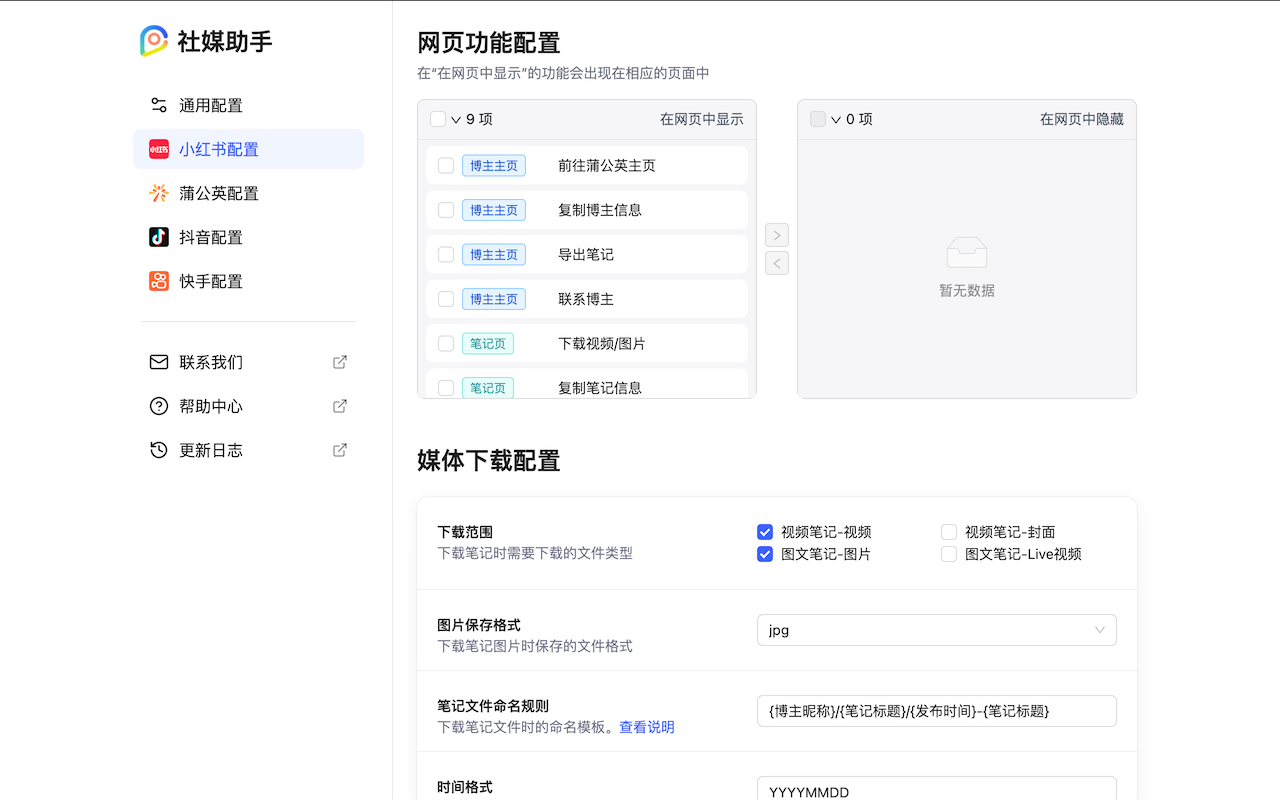Select the 快手配置 Kuaishou icon

pos(158,281)
